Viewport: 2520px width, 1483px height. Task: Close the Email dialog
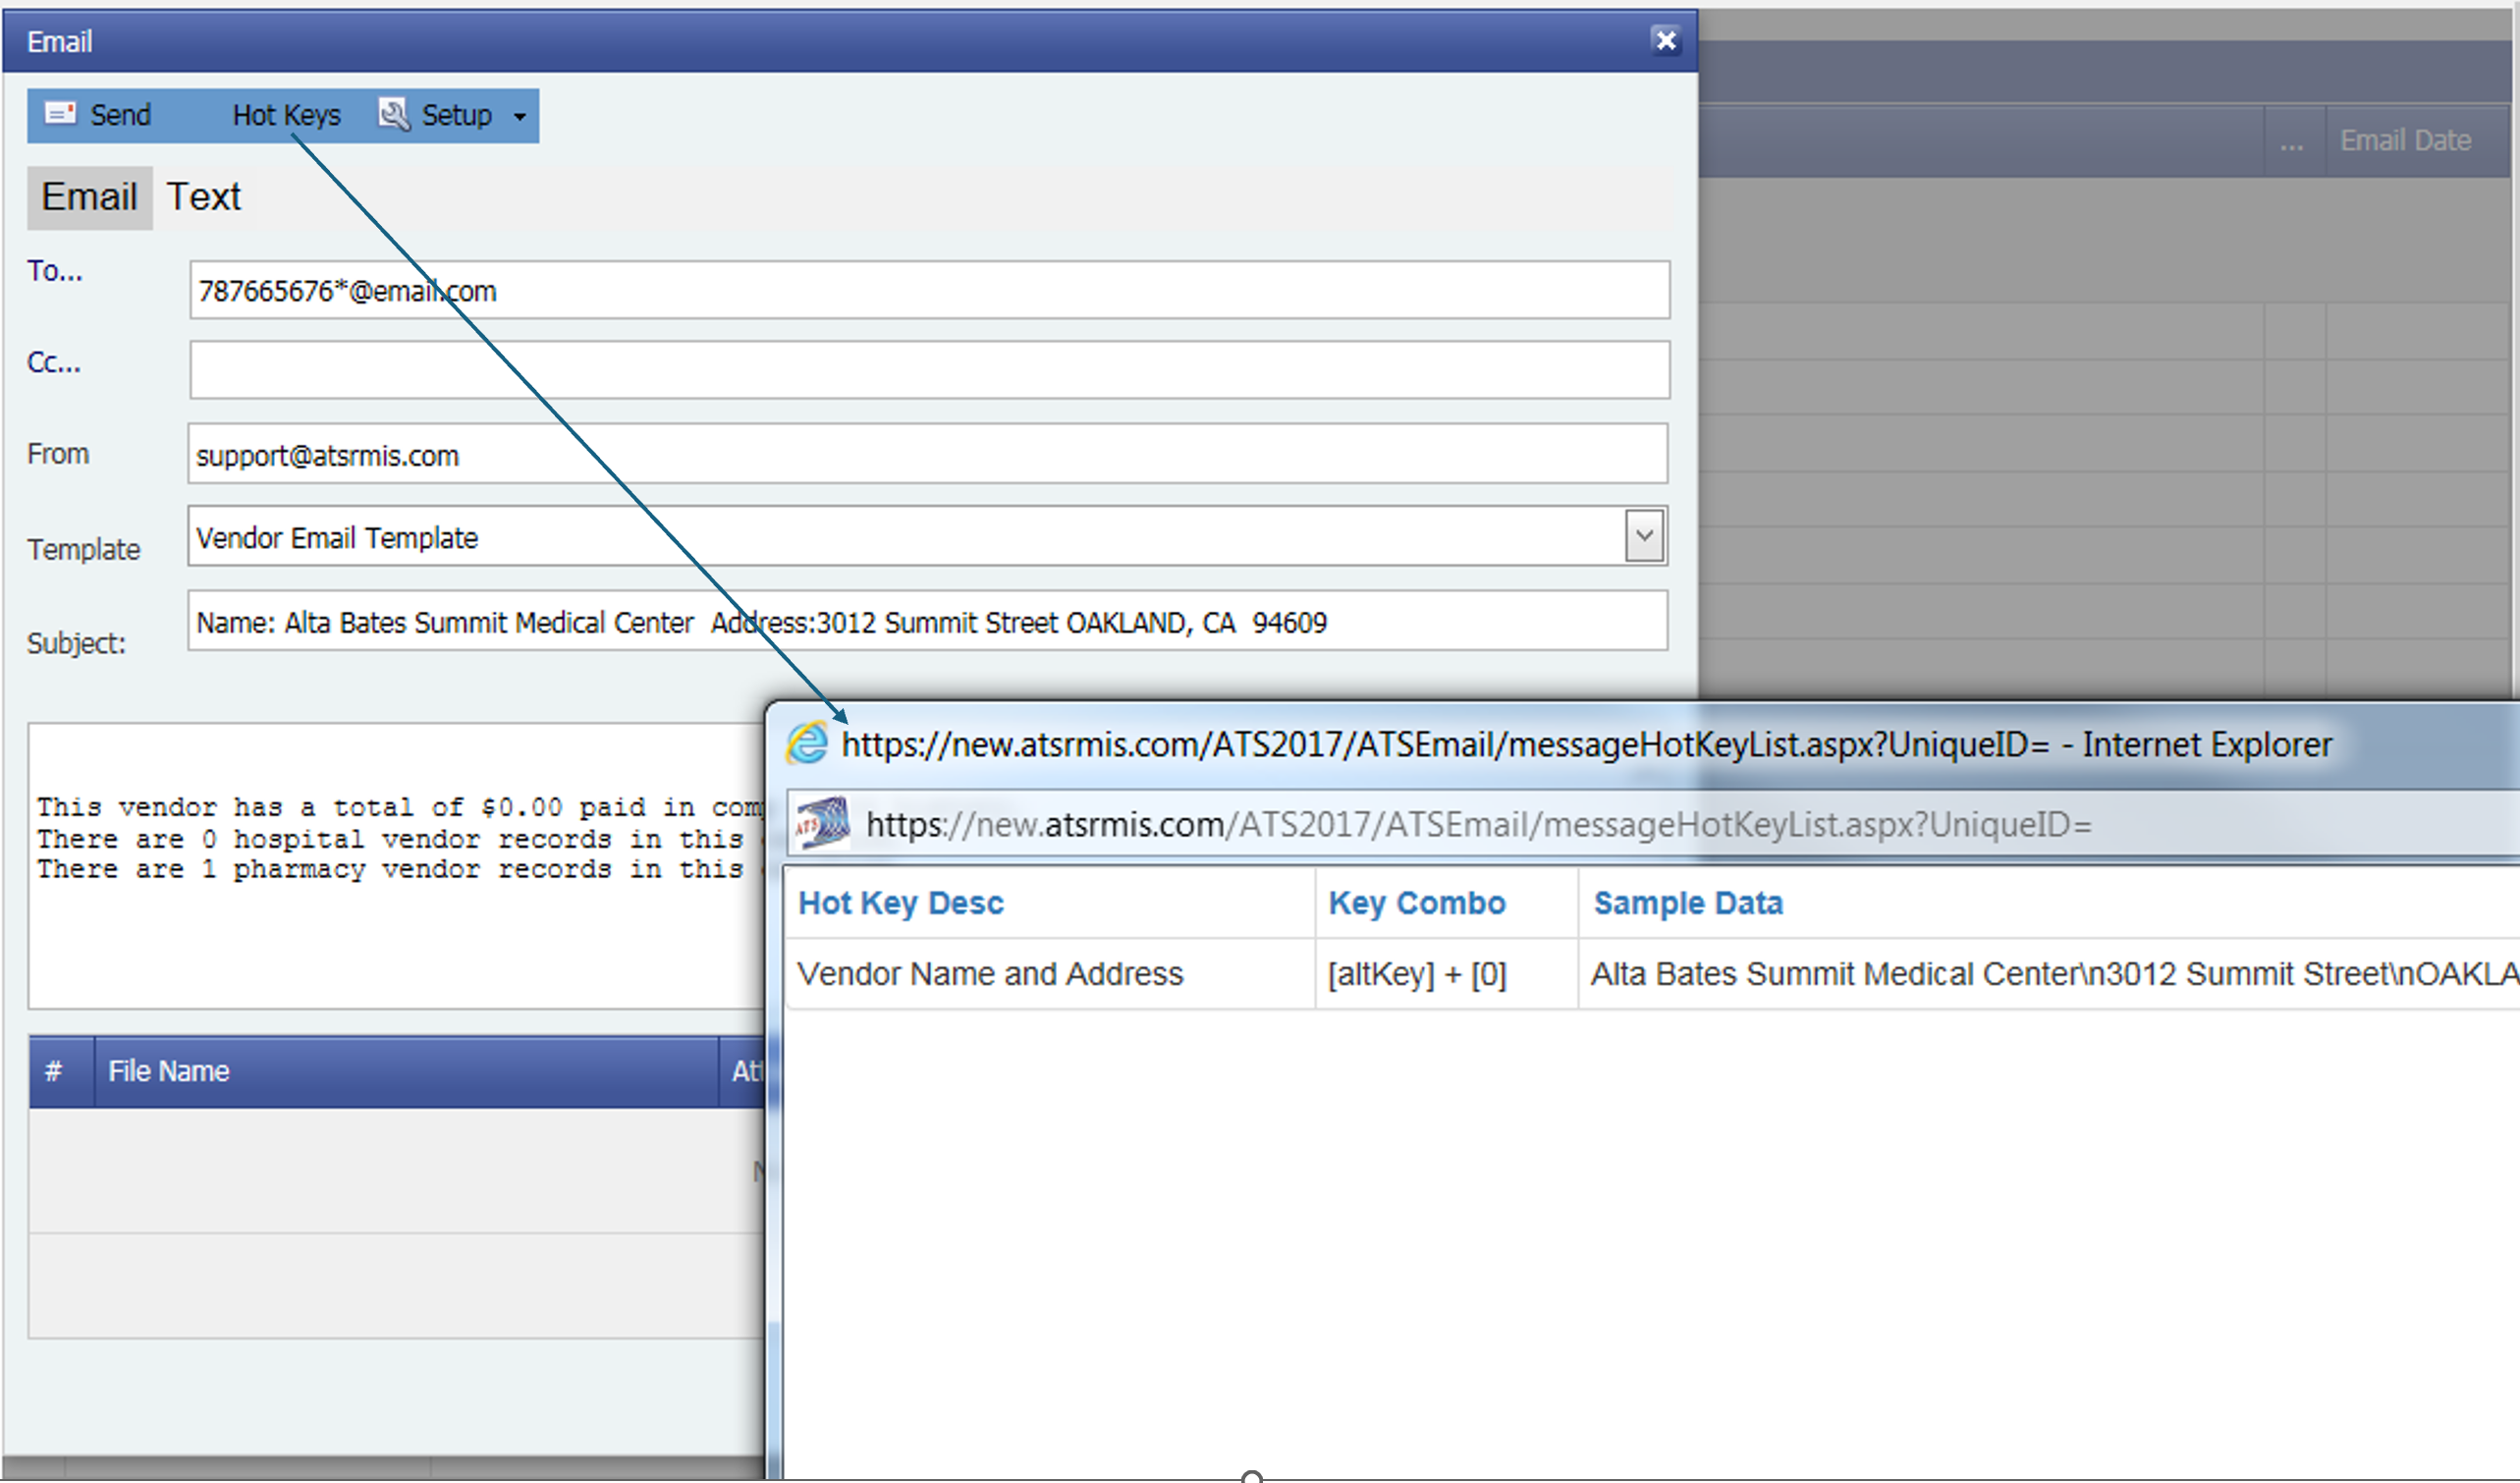(x=1665, y=40)
